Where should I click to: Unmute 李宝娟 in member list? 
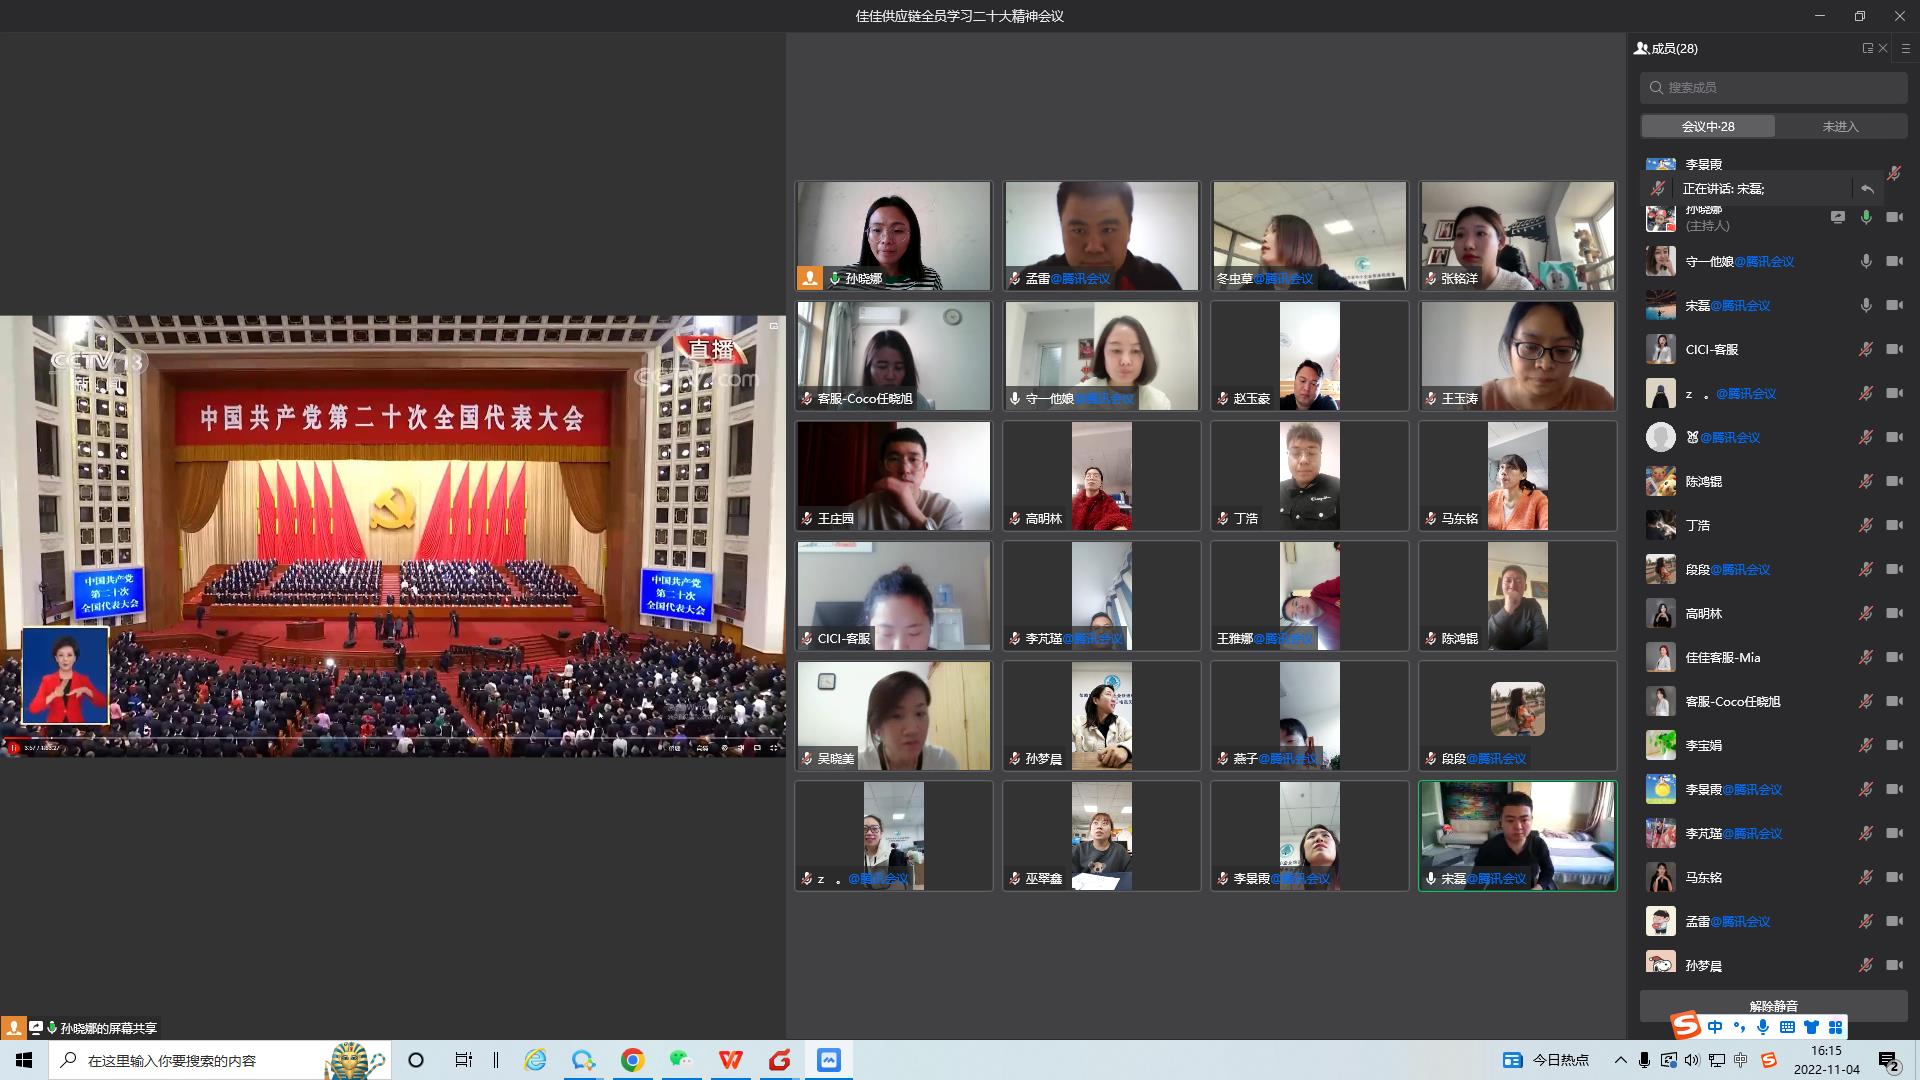(x=1866, y=745)
